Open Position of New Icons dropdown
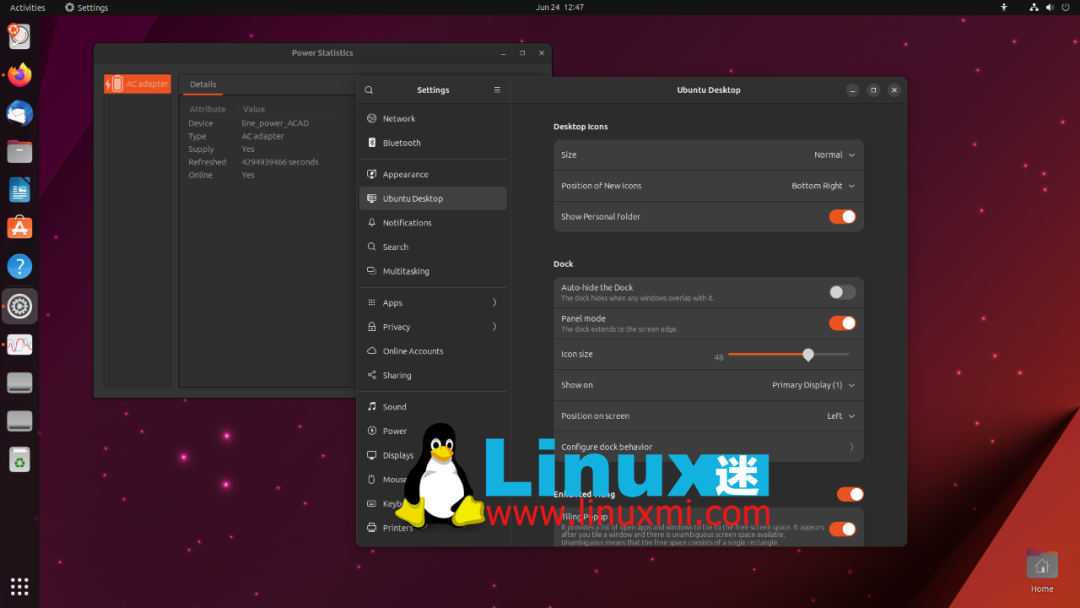1080x608 pixels. (x=823, y=186)
